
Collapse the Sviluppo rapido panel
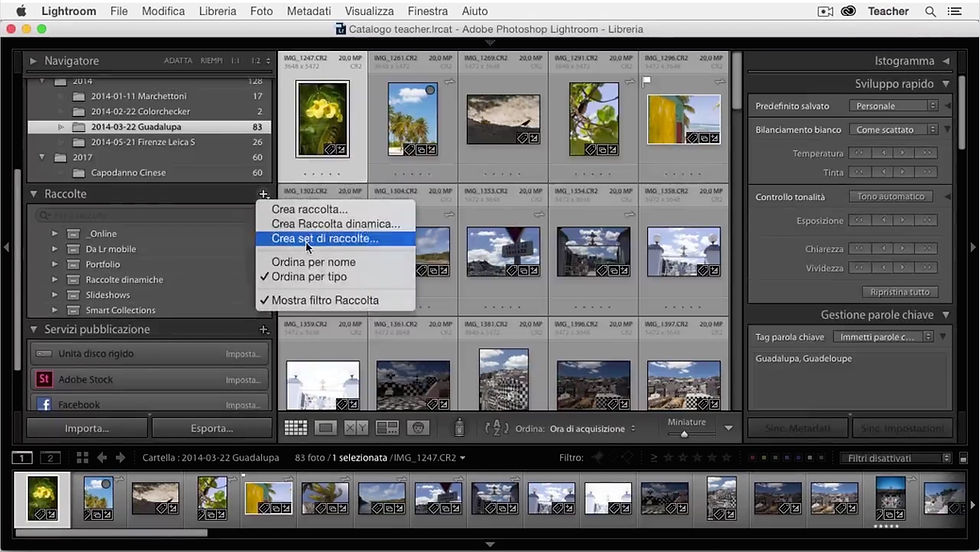[x=946, y=84]
